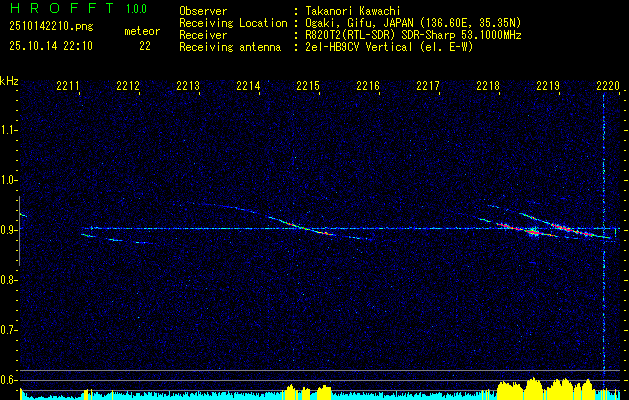Click the 2213 time marker
The image size is (629, 400).
[x=188, y=85]
